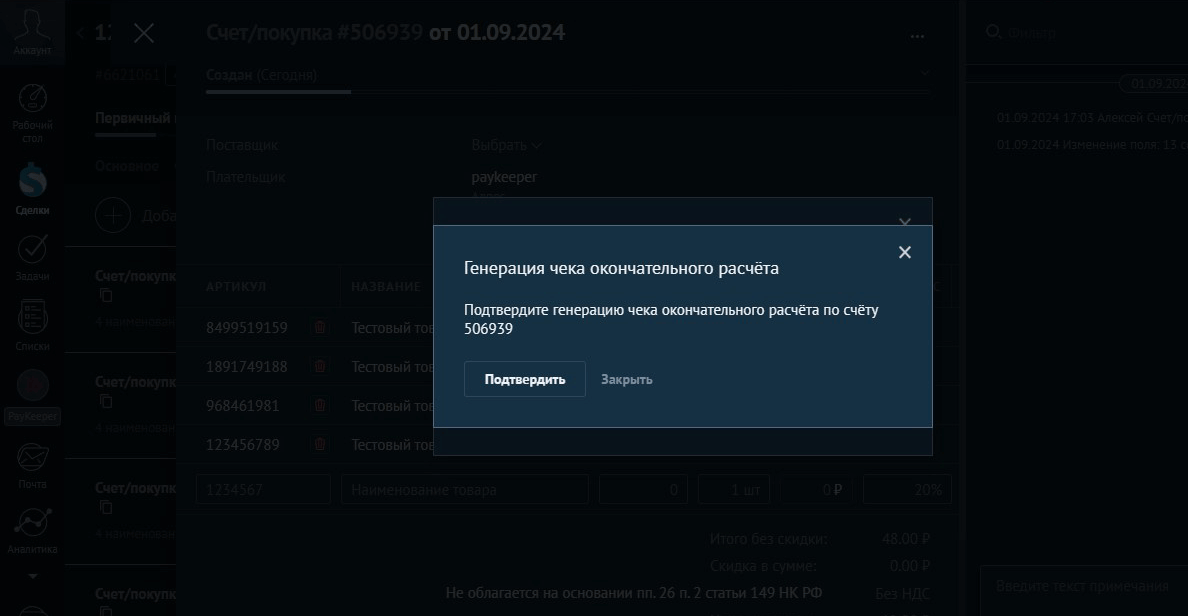Click the Подтвердить button in the dialog
The height and width of the screenshot is (616, 1188).
click(524, 380)
